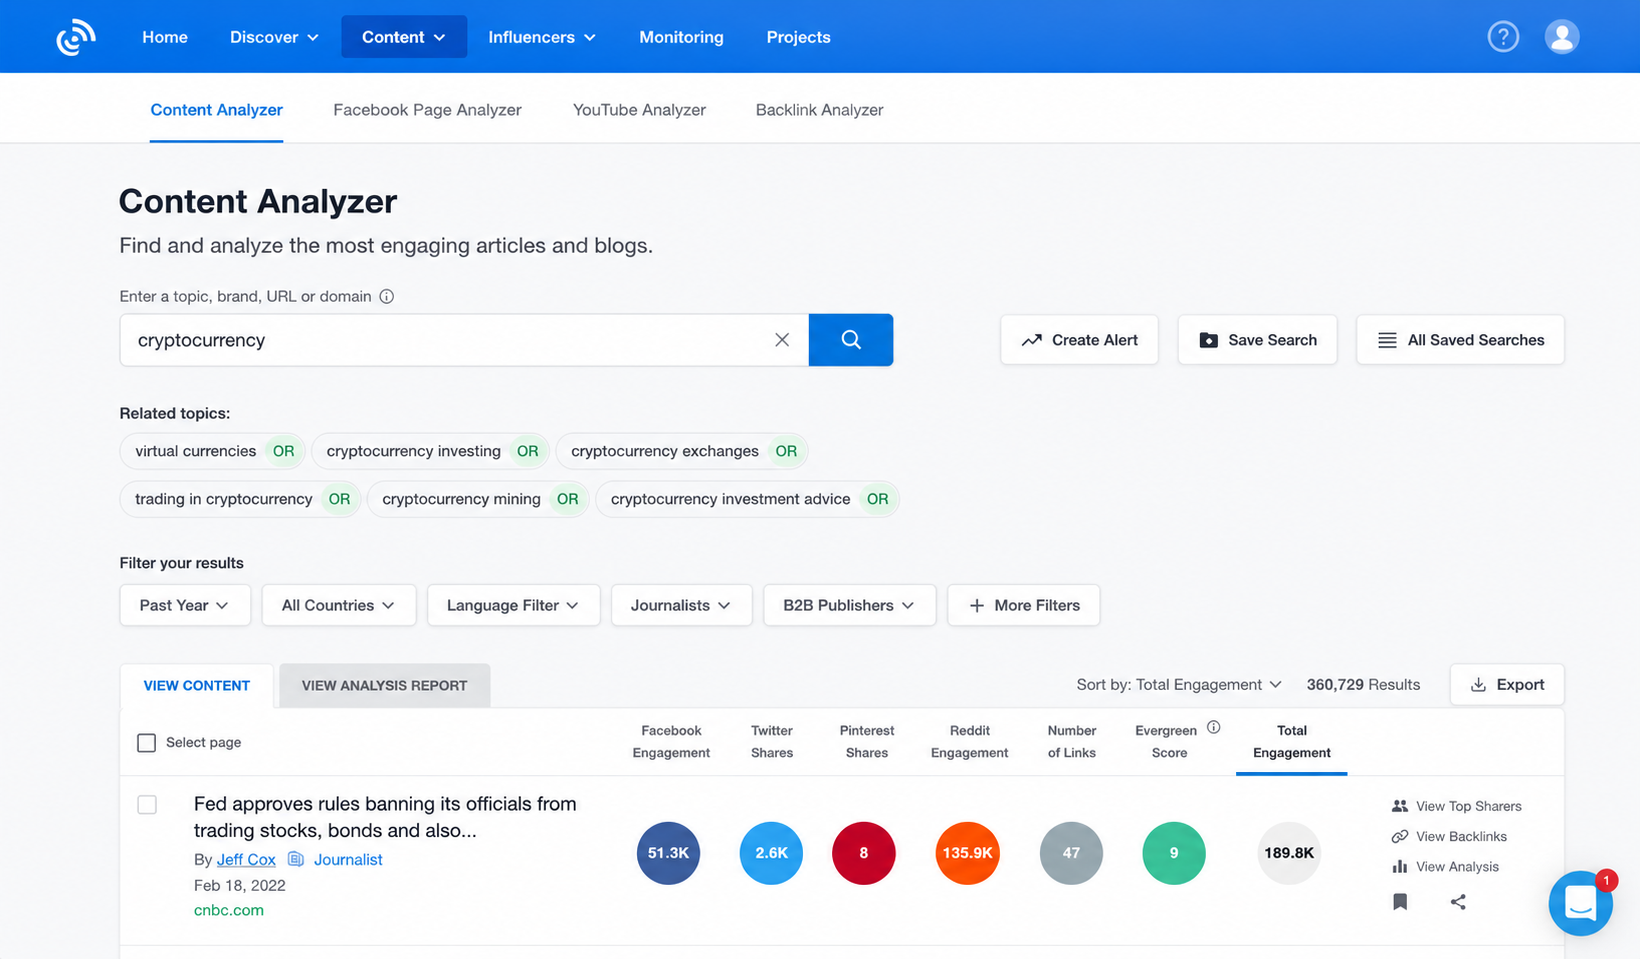This screenshot has height=959, width=1640.
Task: Expand the Influencers menu
Action: [541, 37]
